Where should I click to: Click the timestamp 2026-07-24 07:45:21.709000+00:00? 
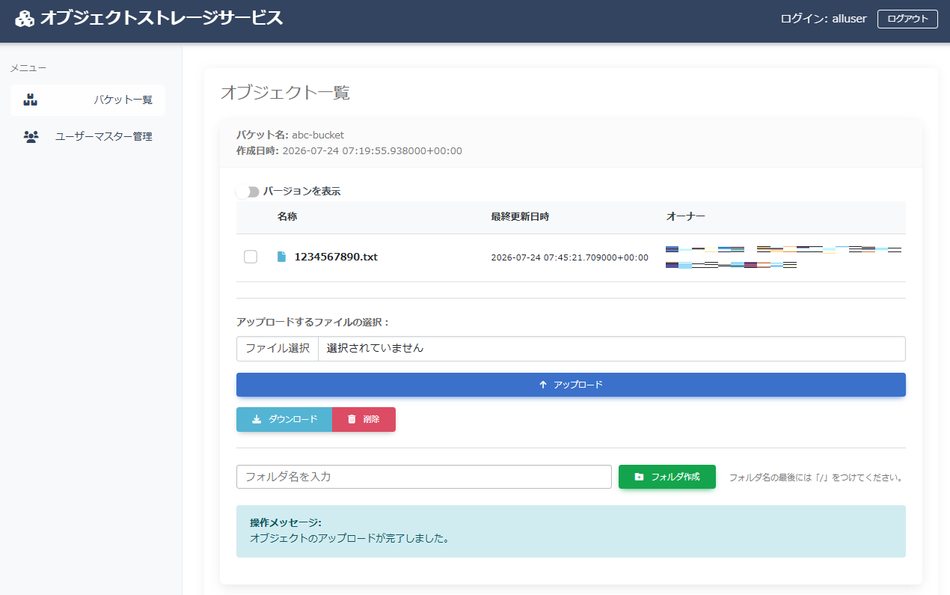tap(570, 258)
